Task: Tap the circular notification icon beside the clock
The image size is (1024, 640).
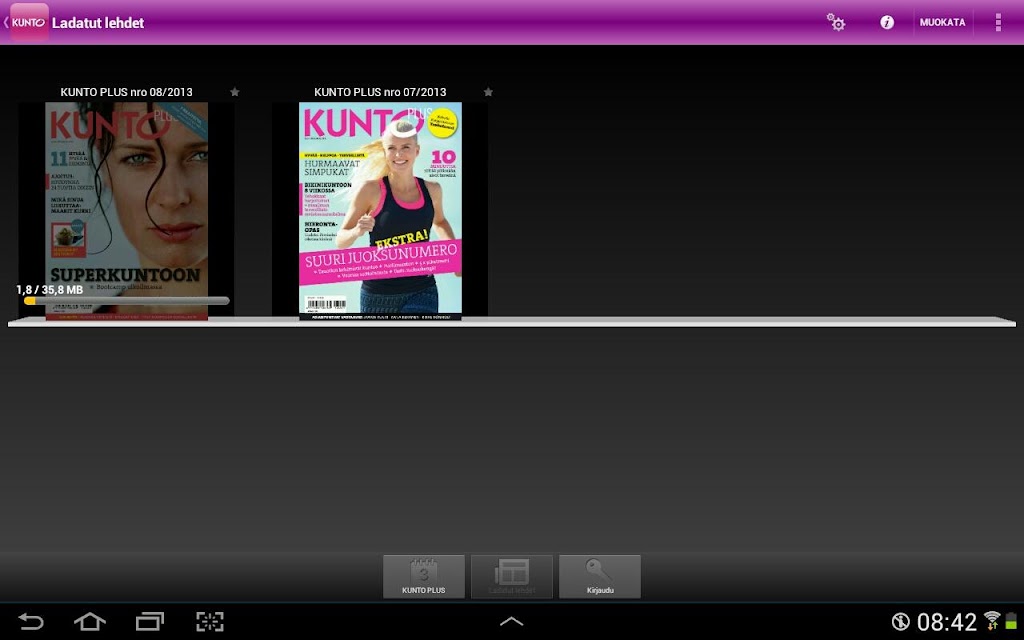Action: (901, 621)
